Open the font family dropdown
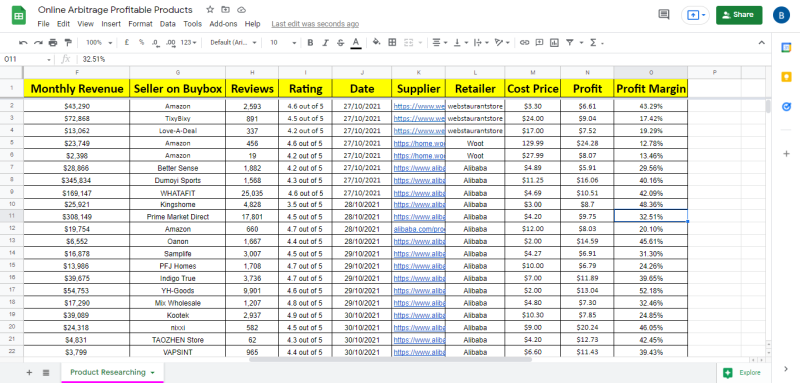 click(x=233, y=43)
